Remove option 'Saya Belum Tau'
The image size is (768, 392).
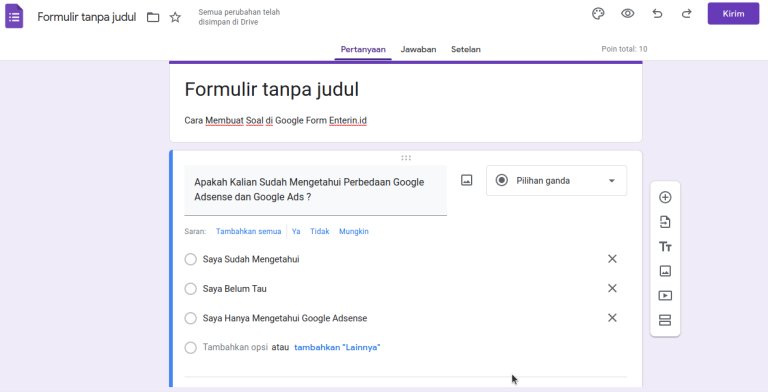[x=612, y=288]
